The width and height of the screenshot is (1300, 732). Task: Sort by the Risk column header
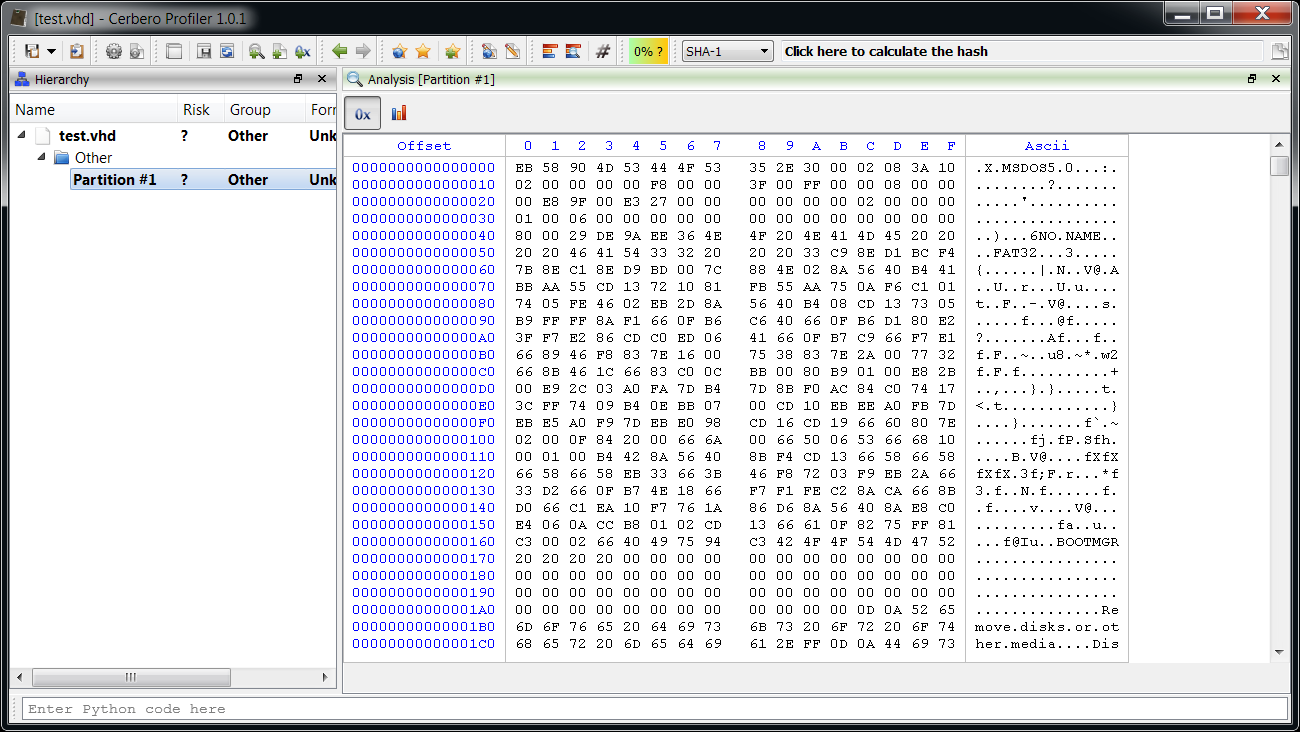[x=200, y=110]
